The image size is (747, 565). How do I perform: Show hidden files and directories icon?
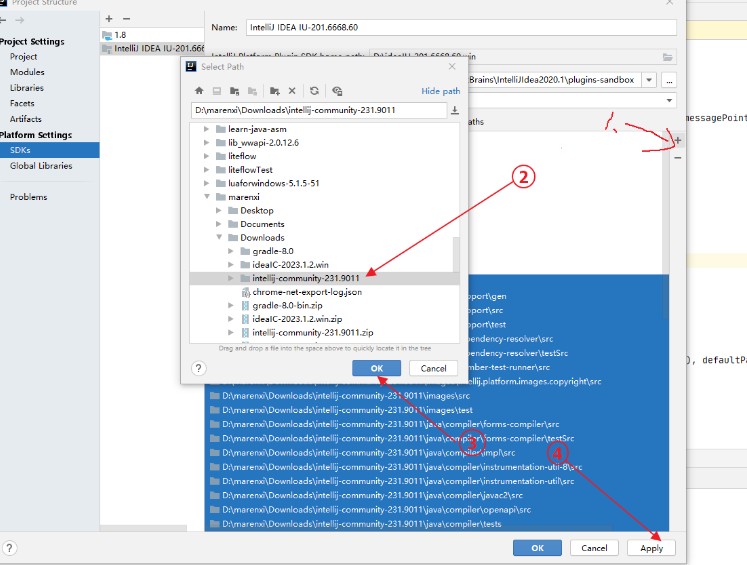tap(337, 91)
